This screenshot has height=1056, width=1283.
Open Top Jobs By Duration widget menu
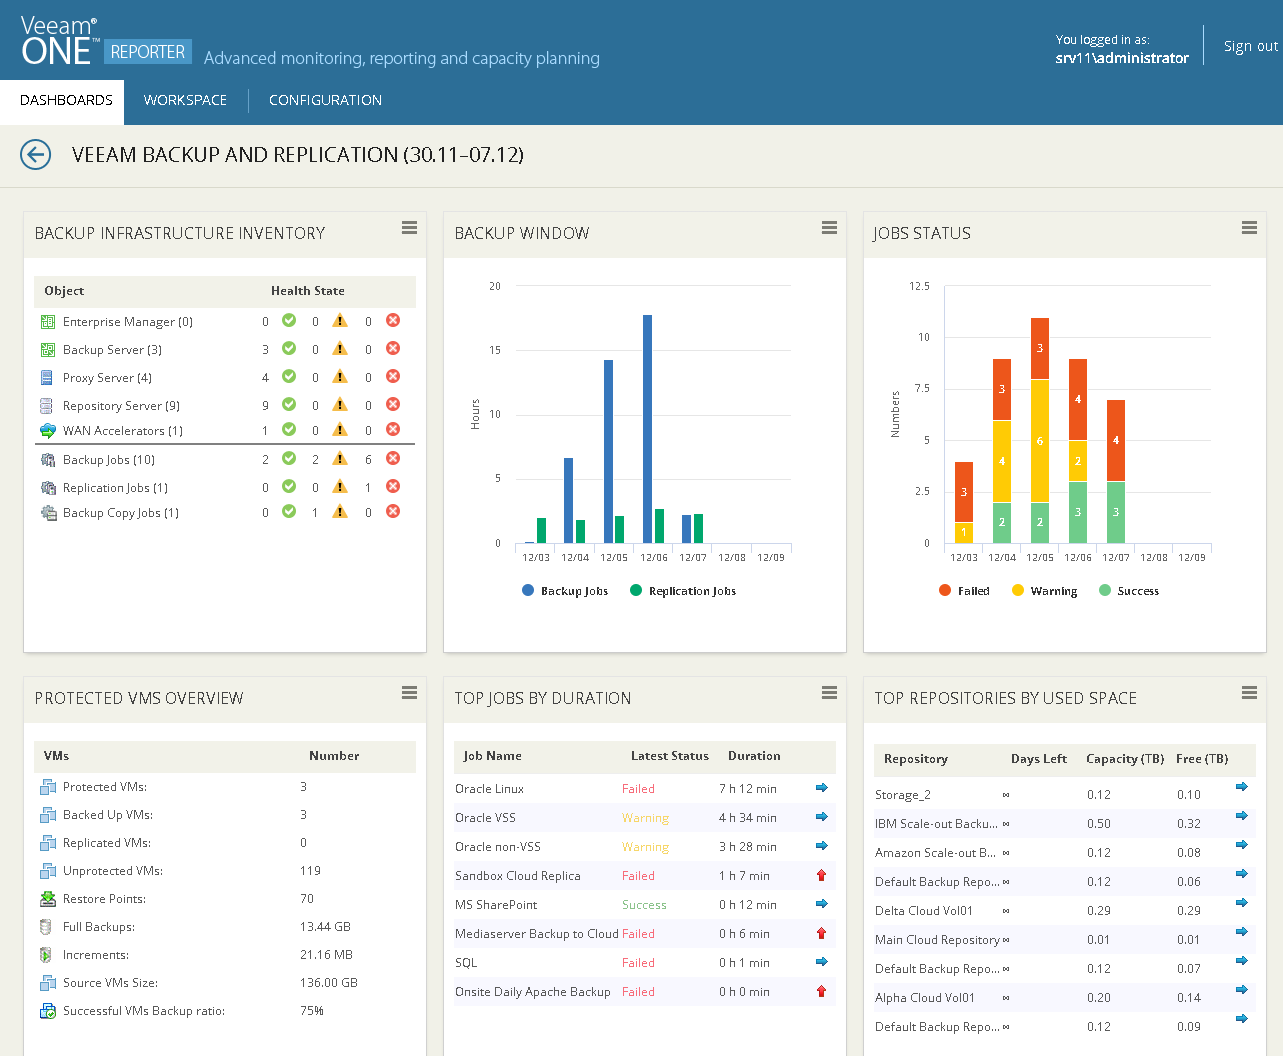(829, 693)
